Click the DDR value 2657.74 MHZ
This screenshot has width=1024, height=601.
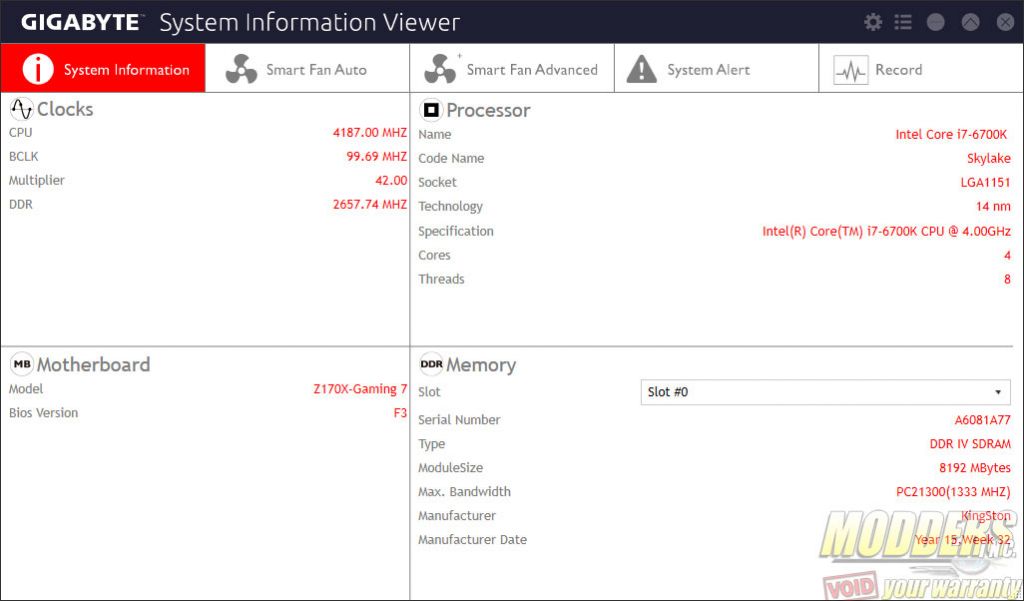click(x=370, y=204)
